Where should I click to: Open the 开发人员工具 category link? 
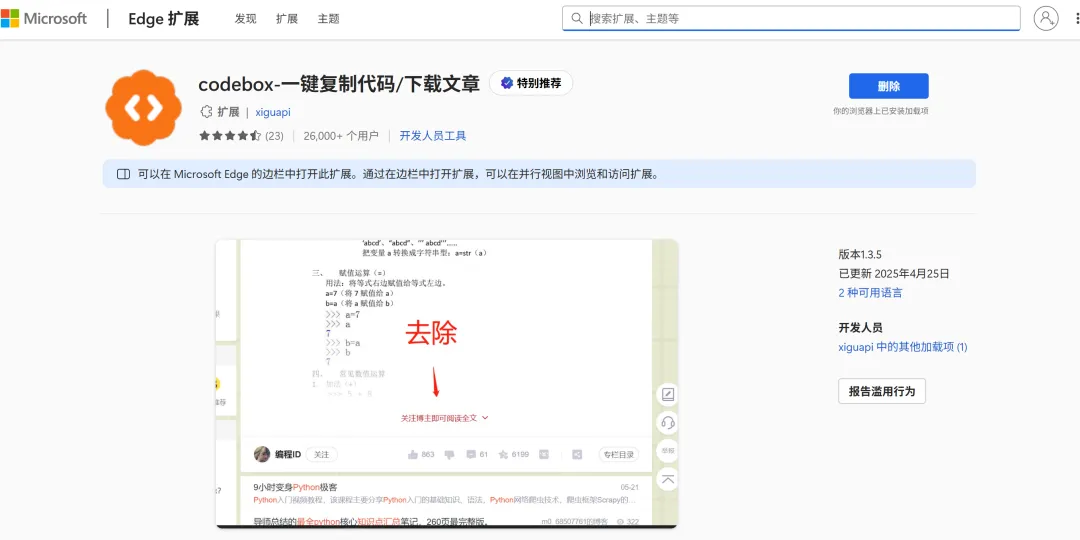[x=433, y=136]
